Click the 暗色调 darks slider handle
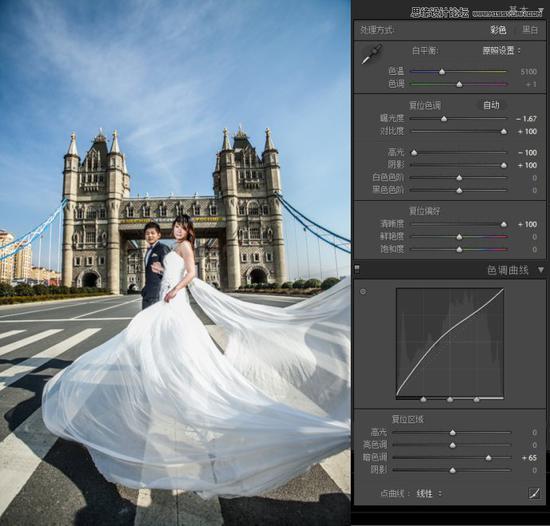The height and width of the screenshot is (526, 550). (488, 458)
